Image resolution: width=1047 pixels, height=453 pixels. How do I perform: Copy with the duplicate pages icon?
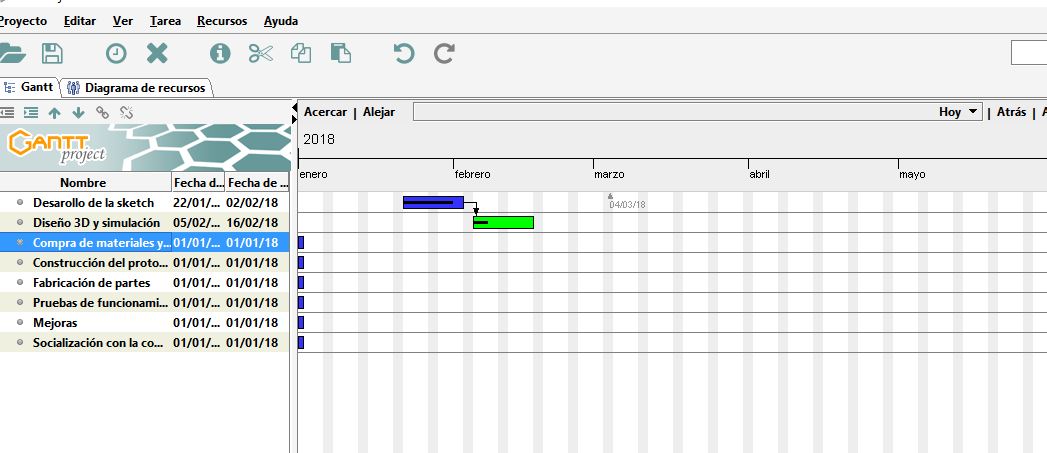(300, 53)
